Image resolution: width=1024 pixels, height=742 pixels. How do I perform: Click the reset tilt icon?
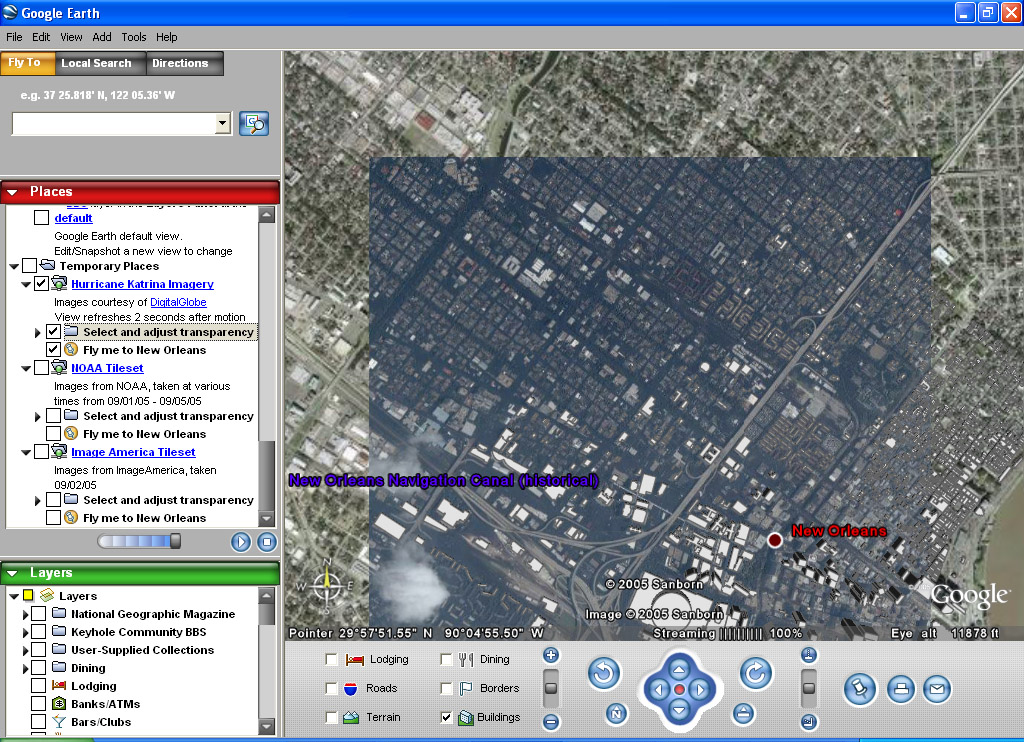pyautogui.click(x=743, y=713)
